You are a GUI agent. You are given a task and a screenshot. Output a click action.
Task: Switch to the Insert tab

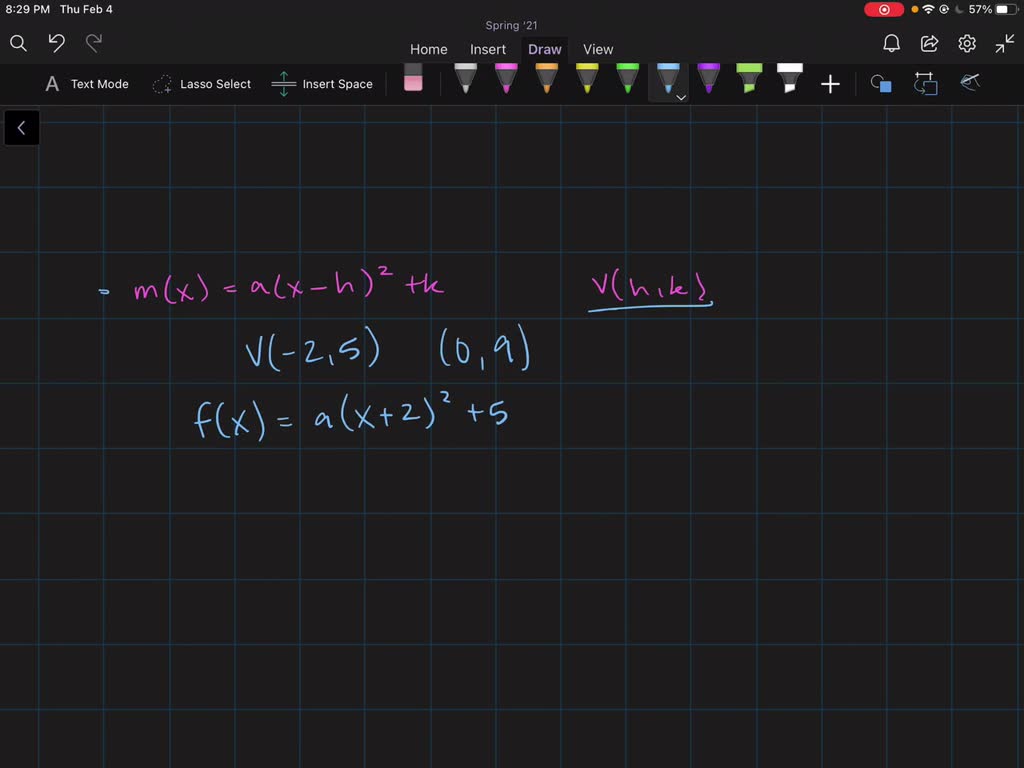[x=488, y=49]
